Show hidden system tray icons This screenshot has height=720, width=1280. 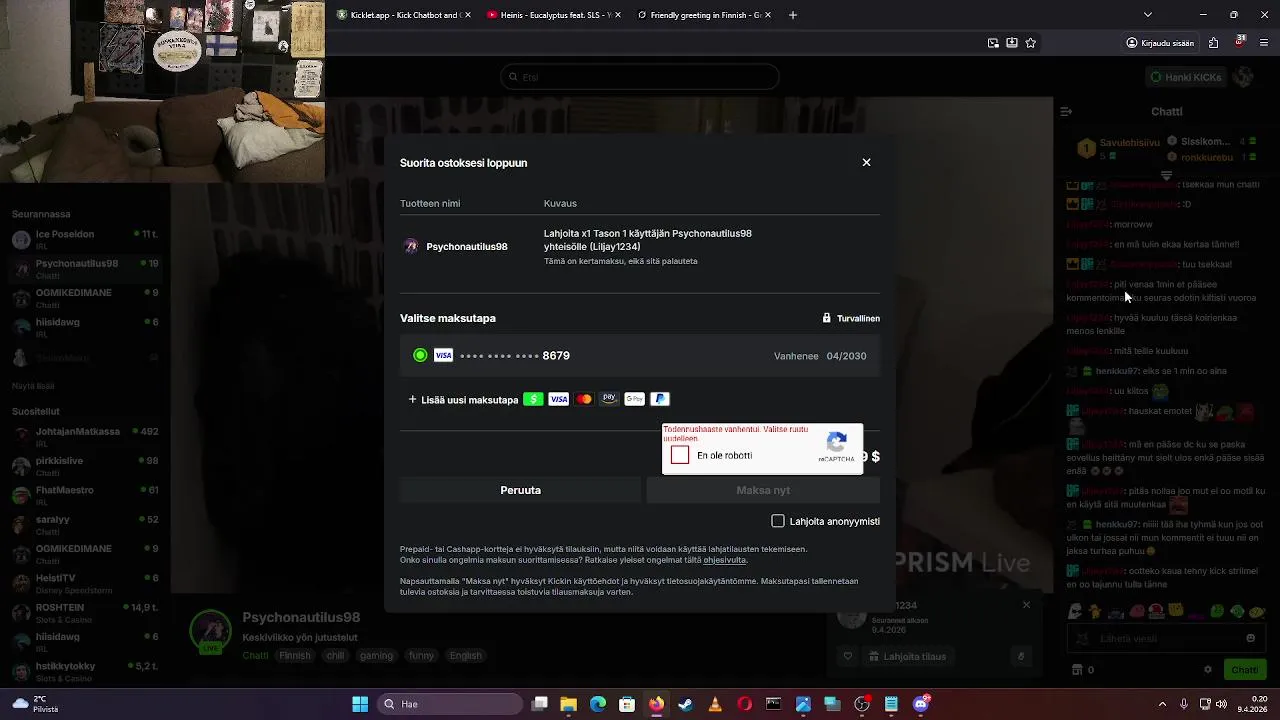(1162, 704)
